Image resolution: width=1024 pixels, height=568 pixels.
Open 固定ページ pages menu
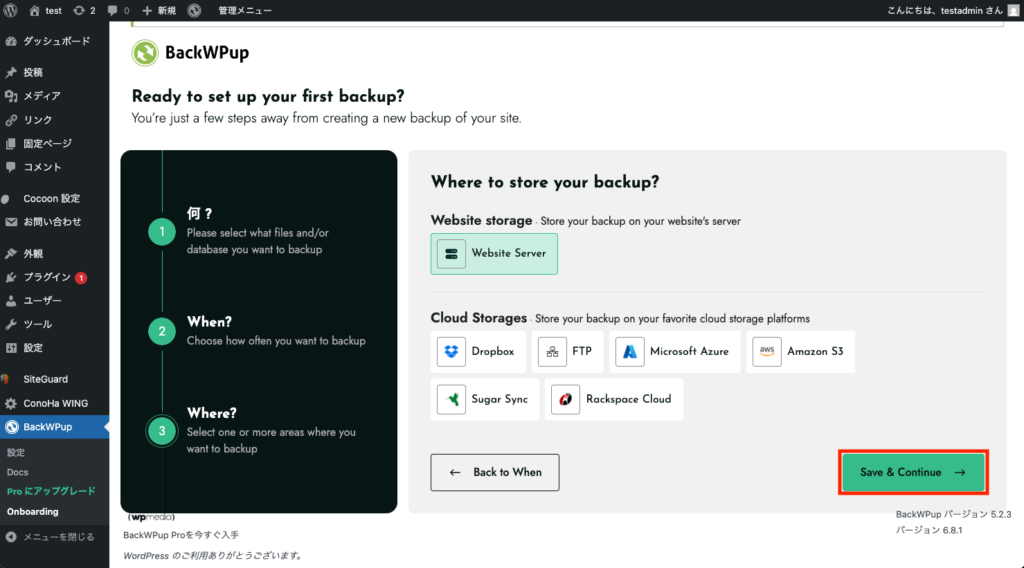55,144
